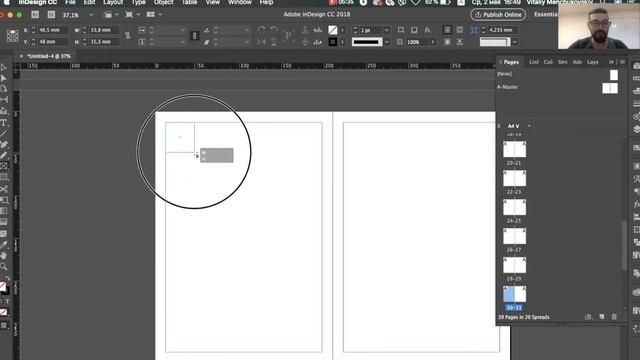Screen dimensions: 640x360
Task: Select the Zoom tool
Action: point(4,267)
